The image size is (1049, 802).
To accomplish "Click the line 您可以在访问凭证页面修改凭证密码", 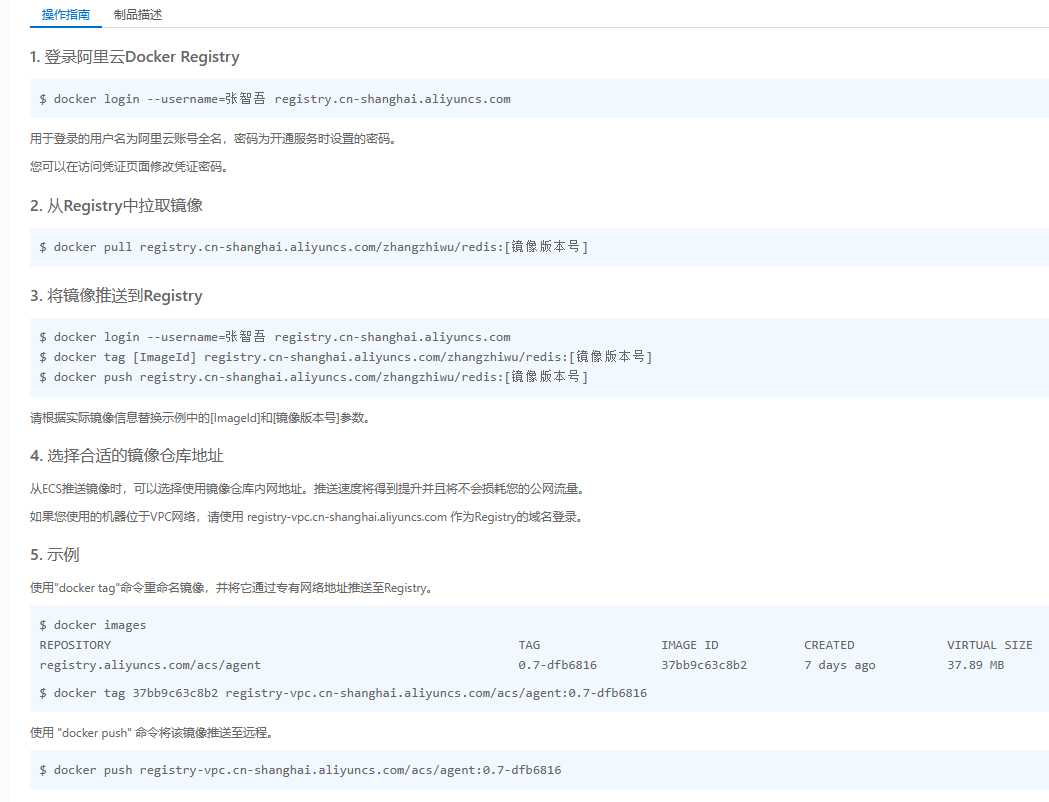I will click(x=129, y=167).
